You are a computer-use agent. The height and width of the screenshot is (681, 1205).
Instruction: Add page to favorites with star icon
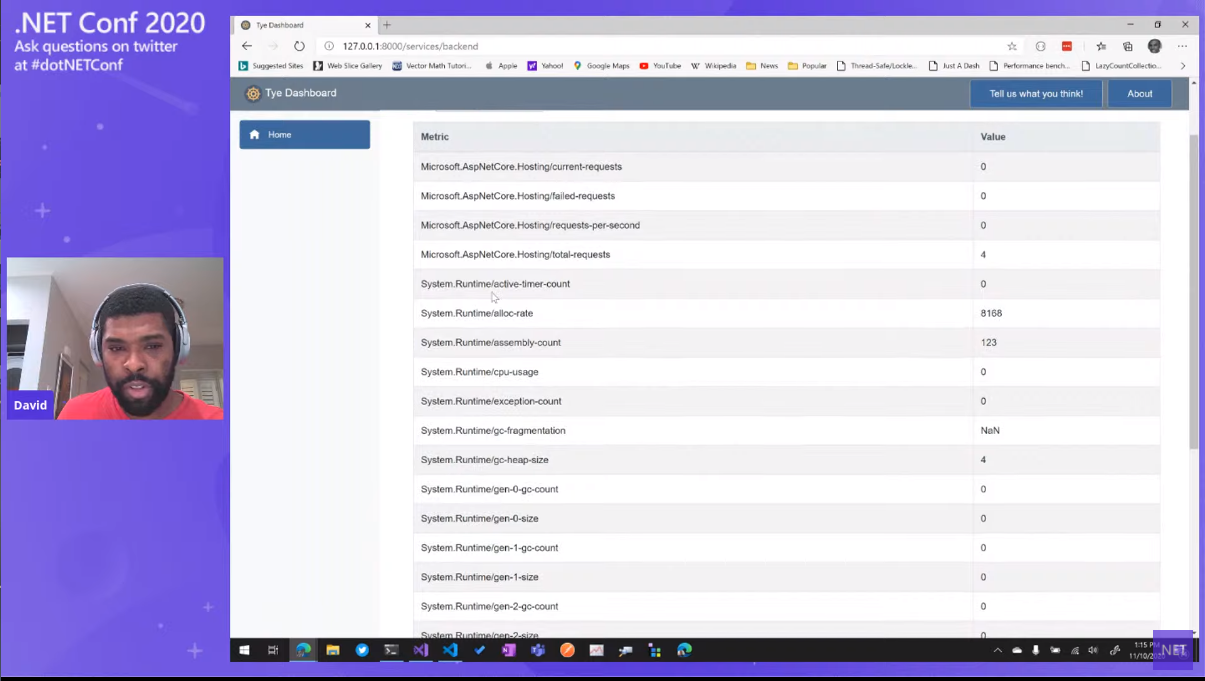(x=1012, y=46)
